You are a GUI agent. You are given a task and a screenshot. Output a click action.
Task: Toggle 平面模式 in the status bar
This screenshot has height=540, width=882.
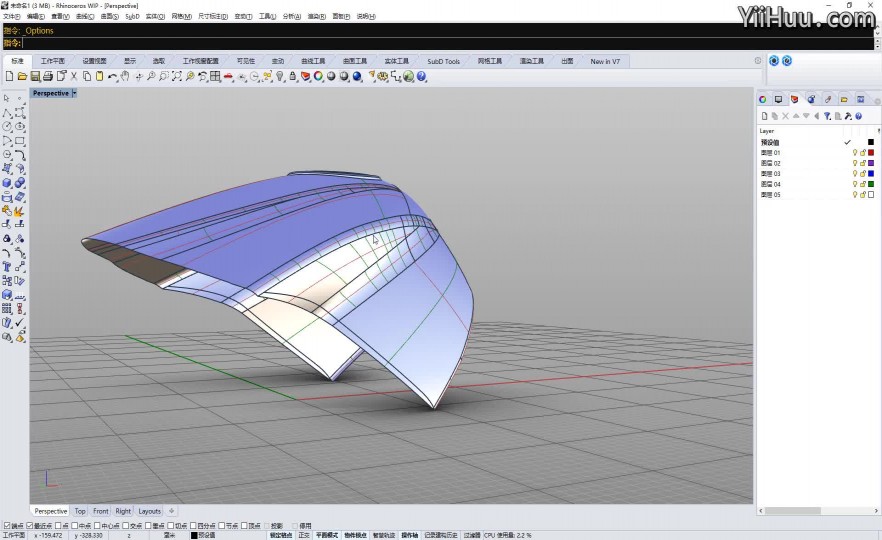click(x=327, y=536)
